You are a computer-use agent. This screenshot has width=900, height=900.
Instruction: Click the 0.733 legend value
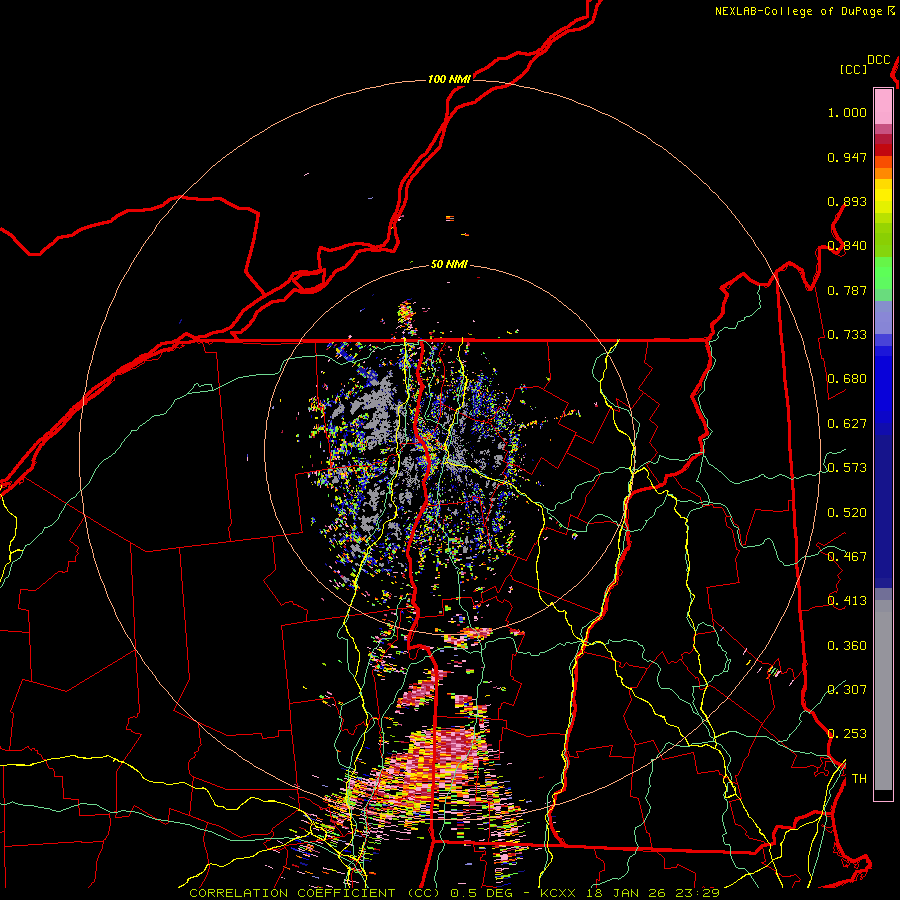point(847,335)
